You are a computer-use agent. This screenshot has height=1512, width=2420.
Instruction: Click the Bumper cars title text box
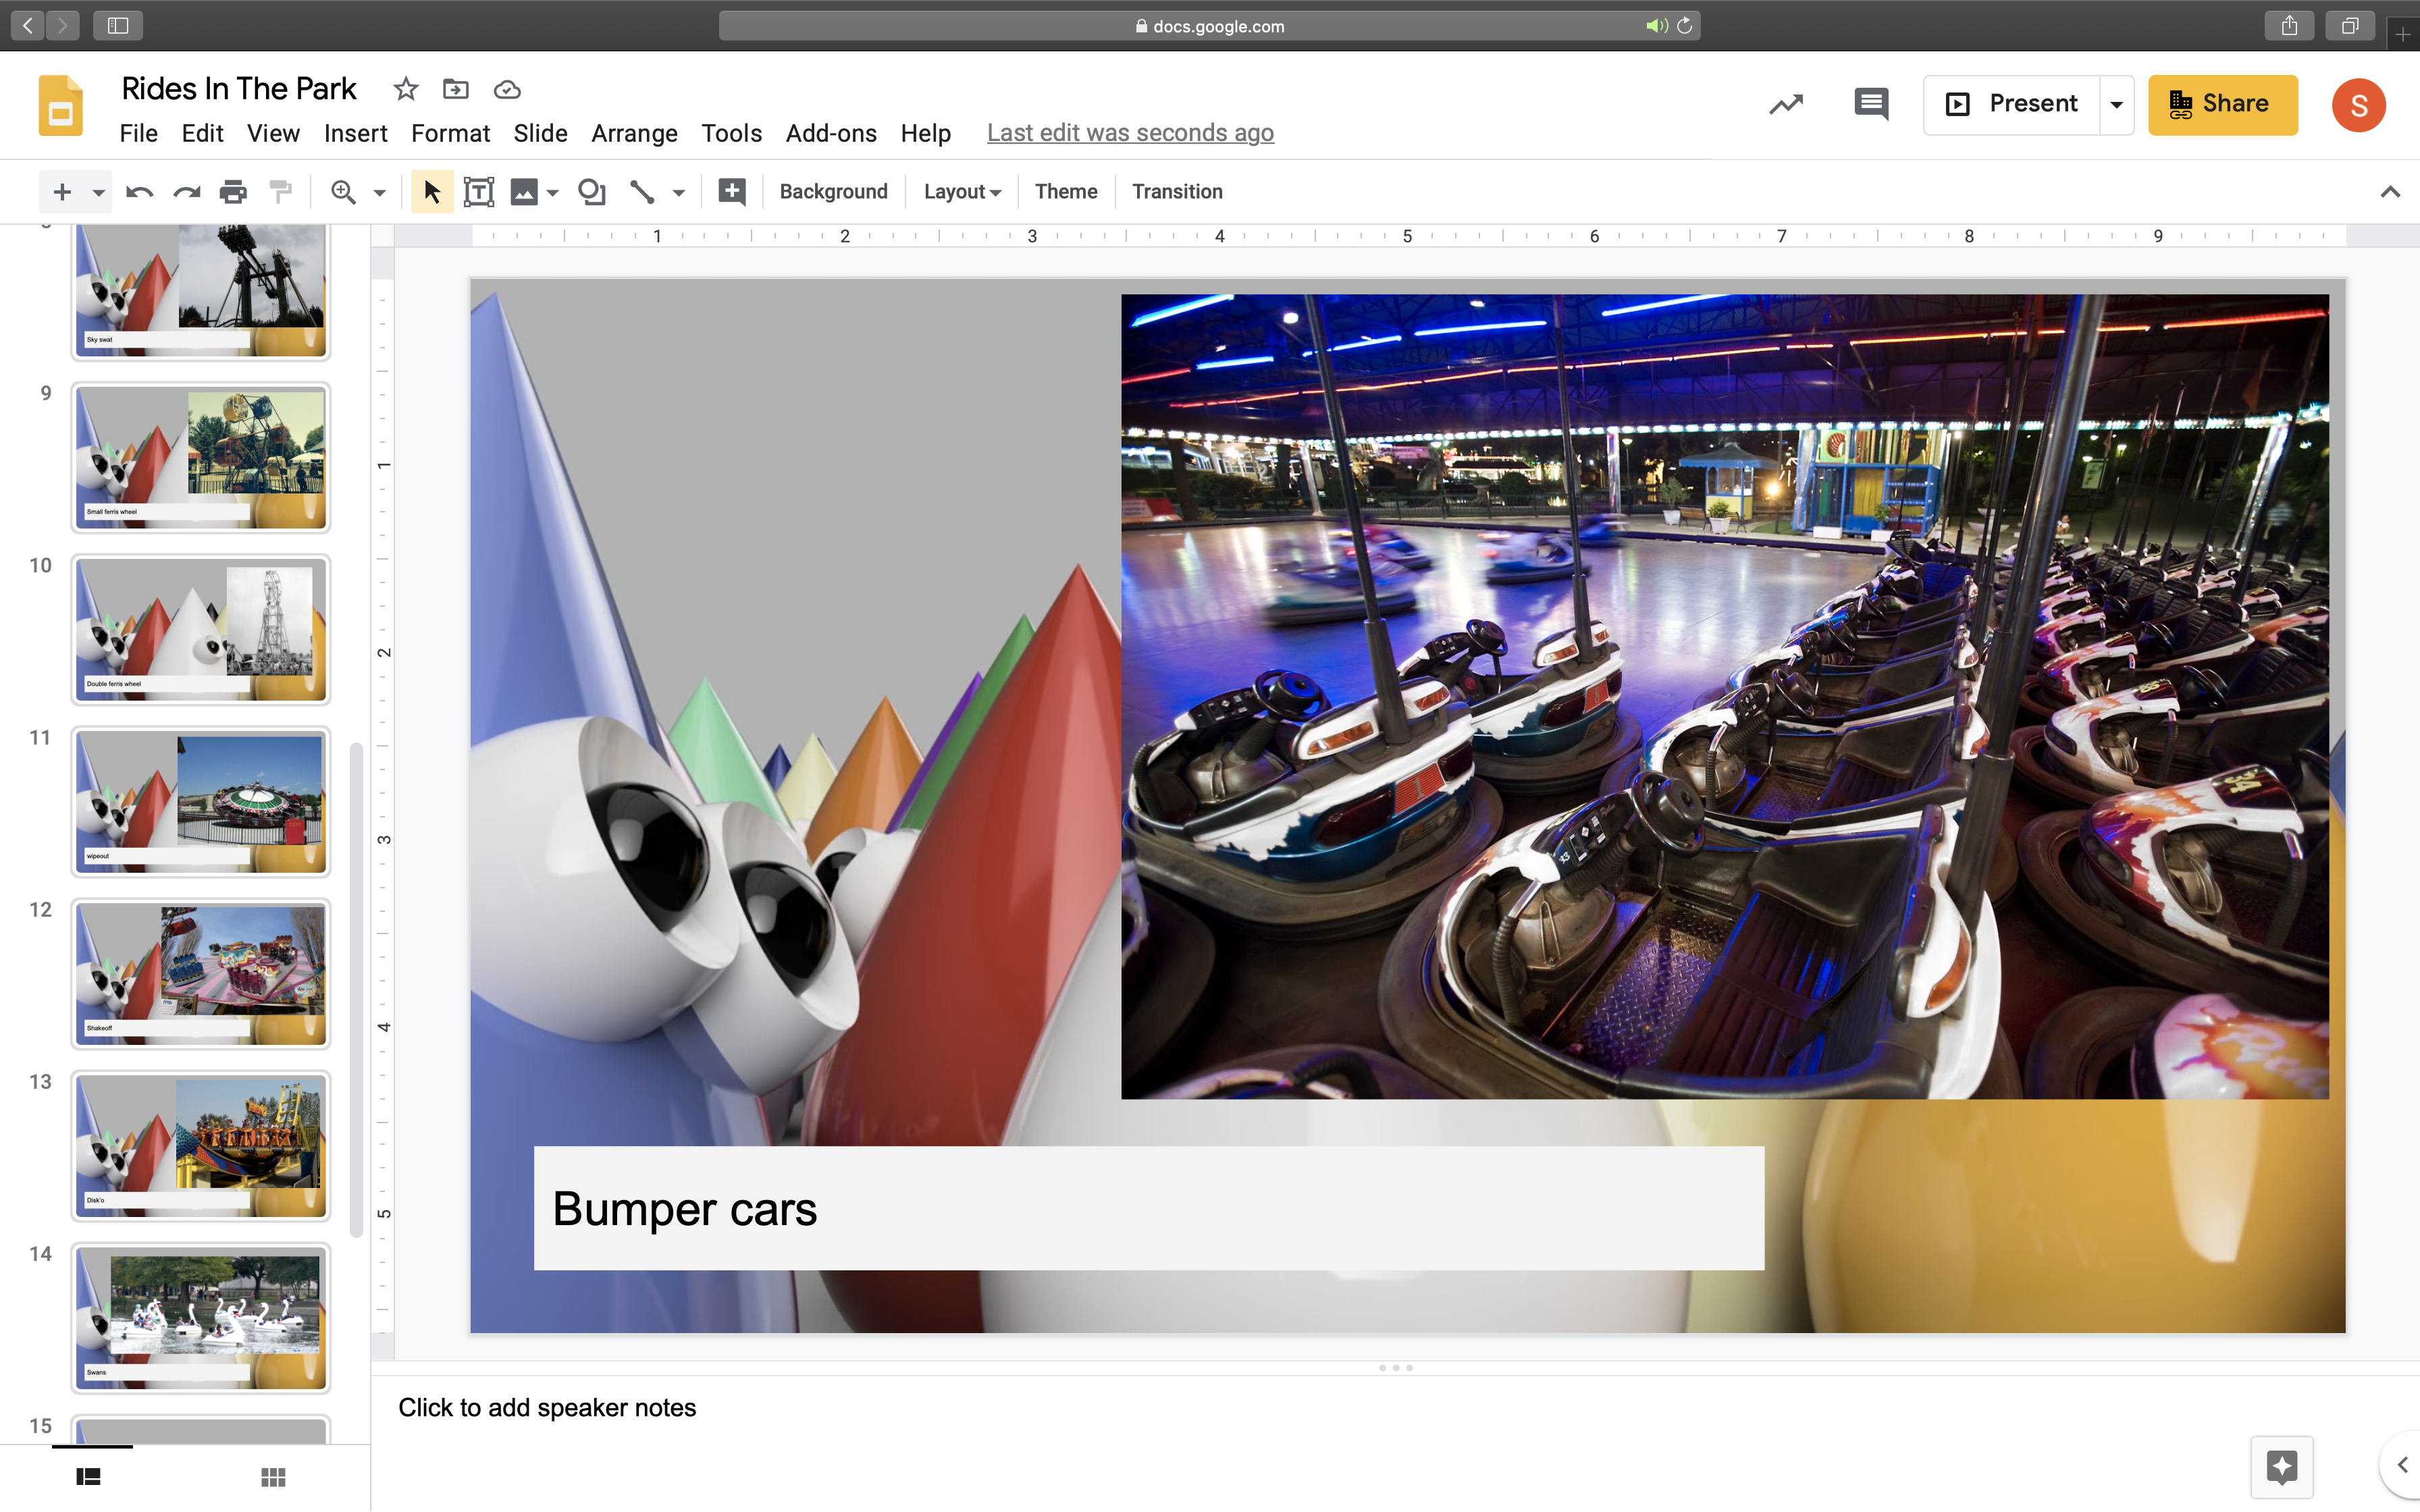tap(1149, 1208)
